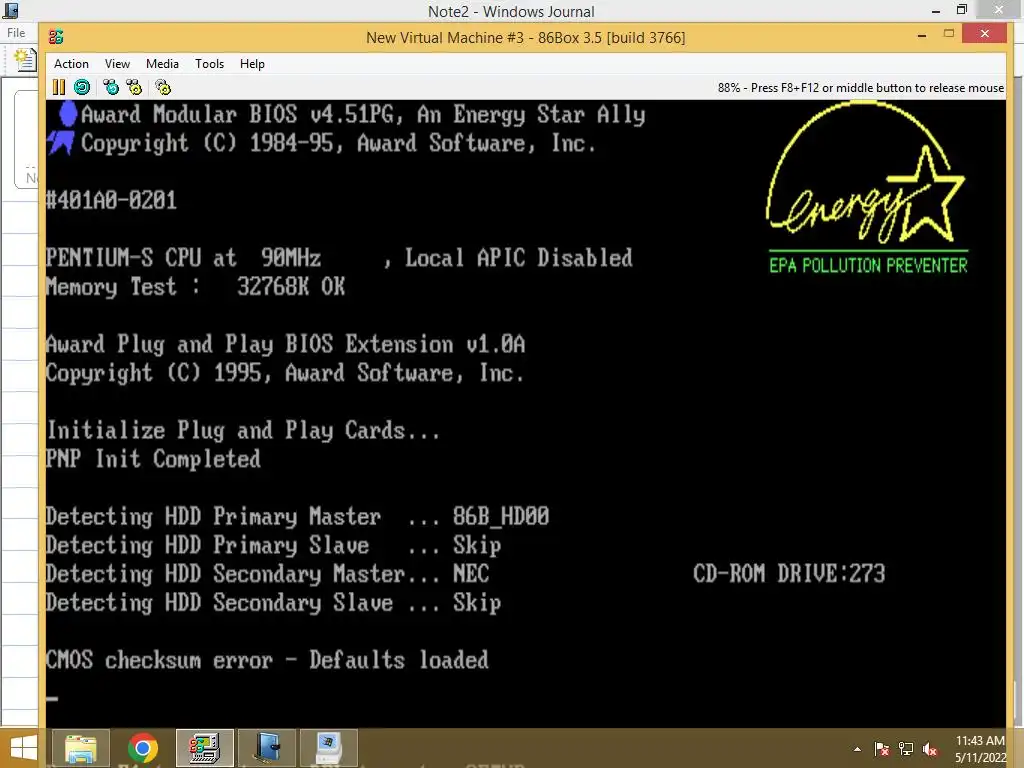Click the 86Box logo in the title bar
1024x768 pixels.
click(56, 37)
